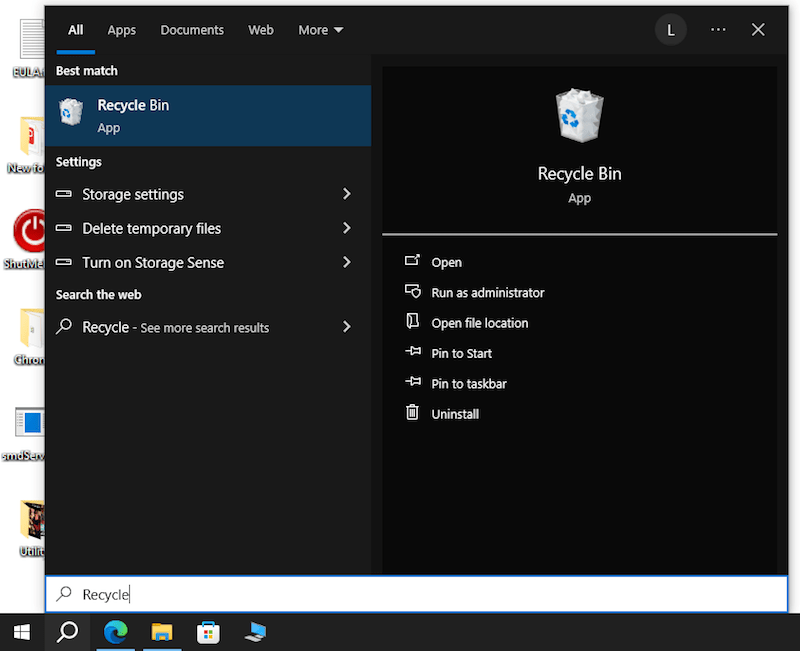The image size is (800, 651).
Task: Click inside the search text box
Action: (300, 594)
